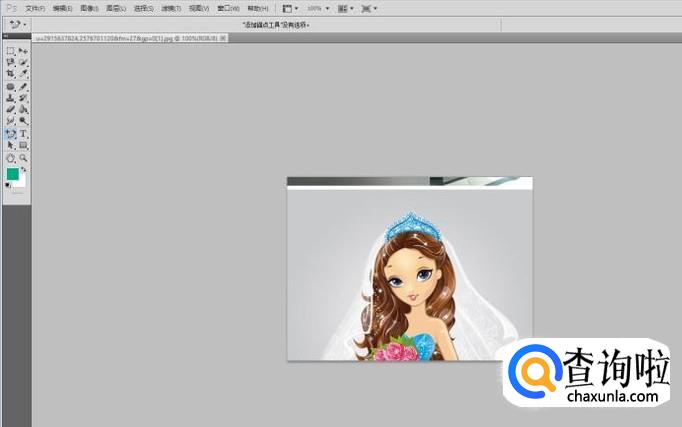Screen dimensions: 682x427
Task: Swap foreground and background colors
Action: (x=24, y=170)
